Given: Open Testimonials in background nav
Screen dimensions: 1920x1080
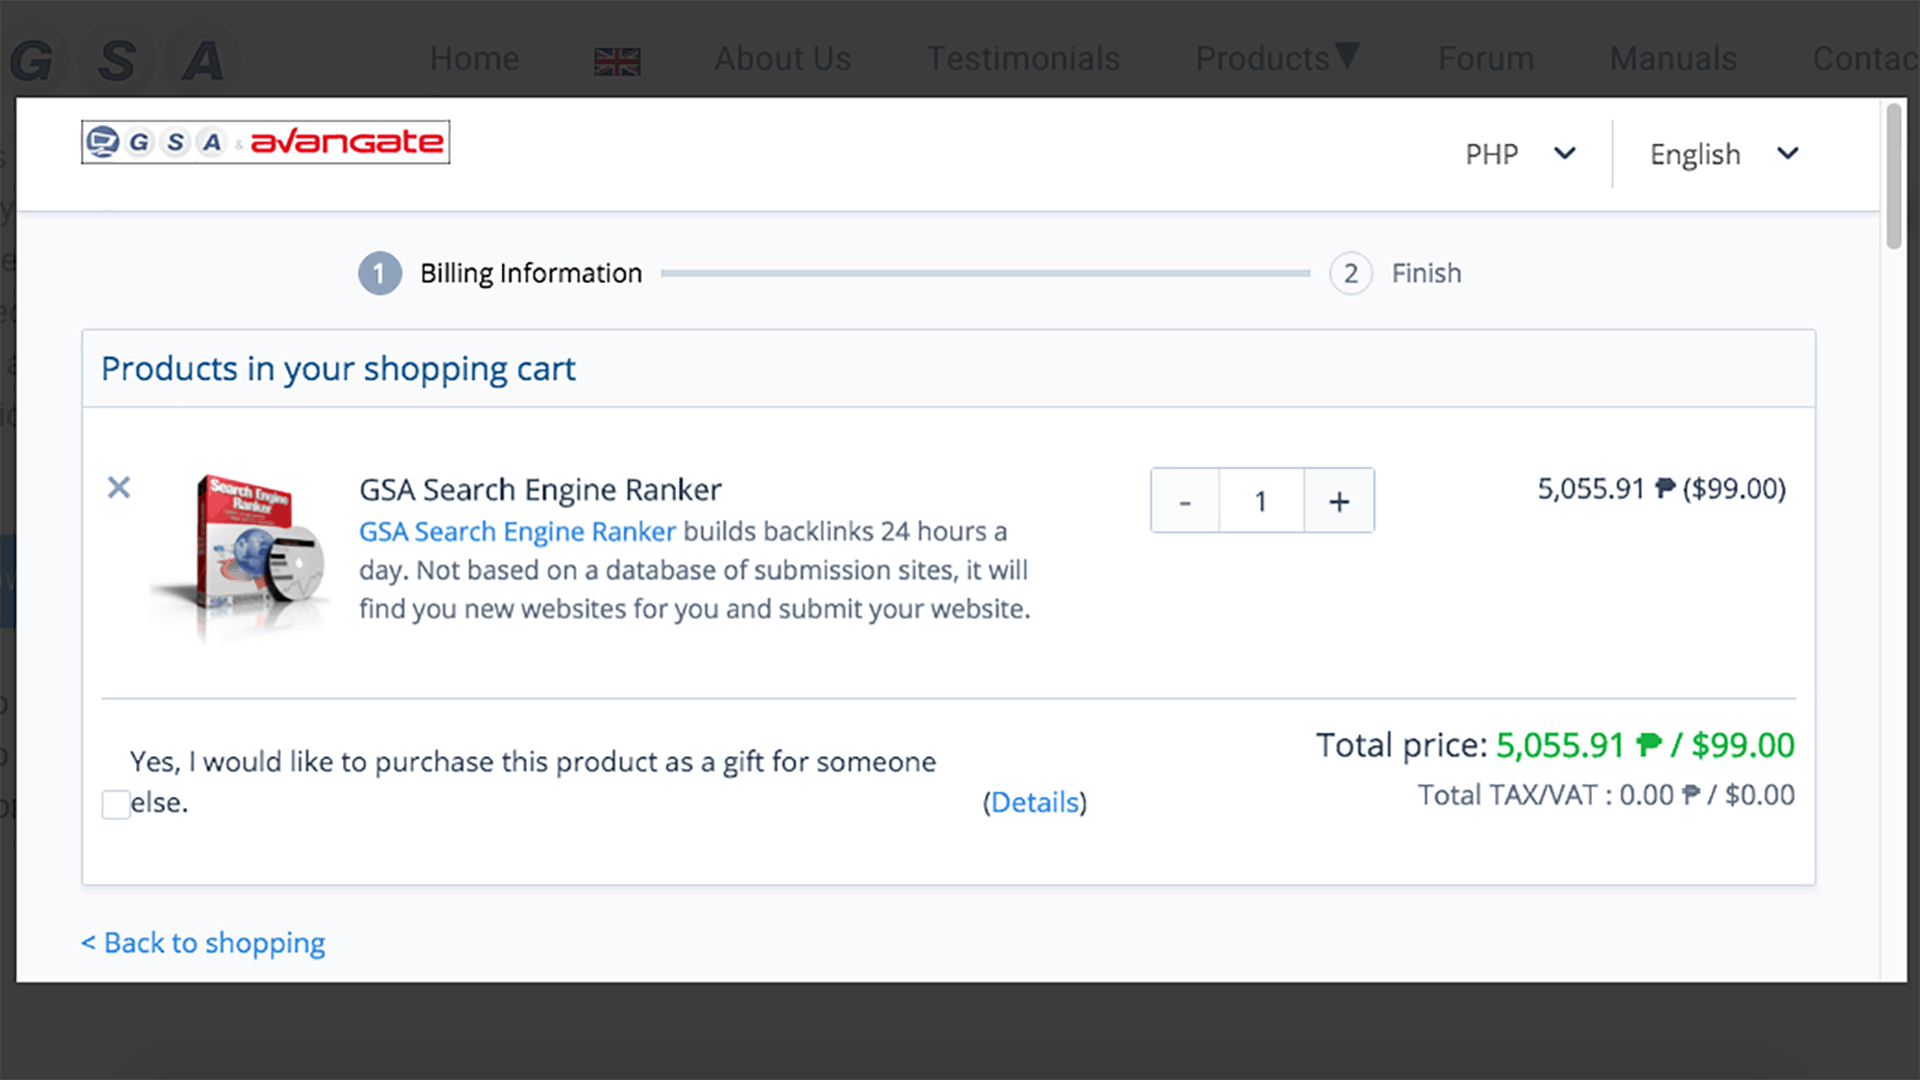Looking at the screenshot, I should pyautogui.click(x=1023, y=58).
